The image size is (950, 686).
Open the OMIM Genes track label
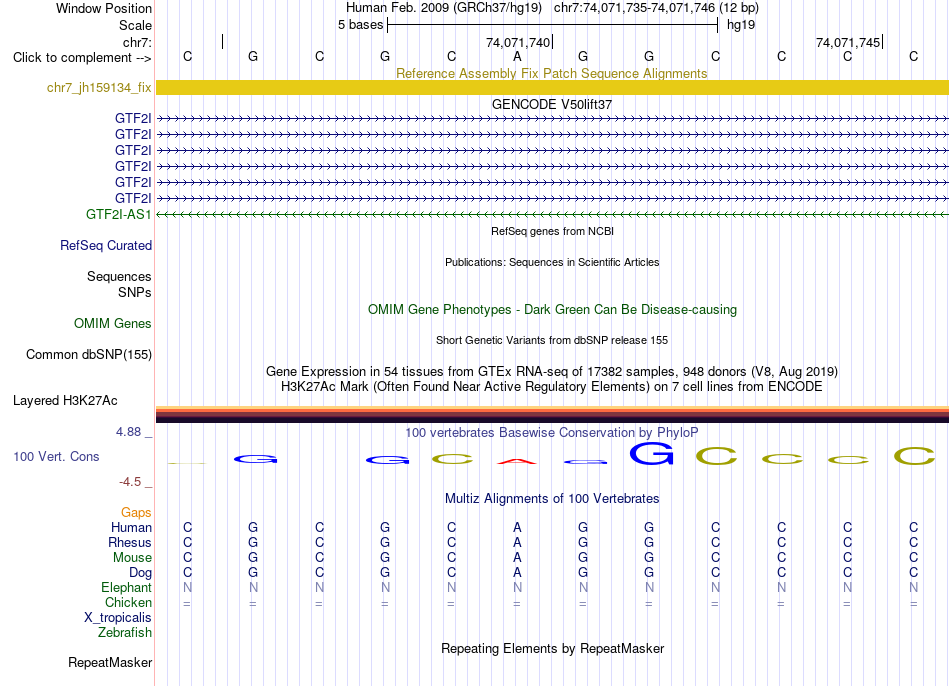point(112,324)
